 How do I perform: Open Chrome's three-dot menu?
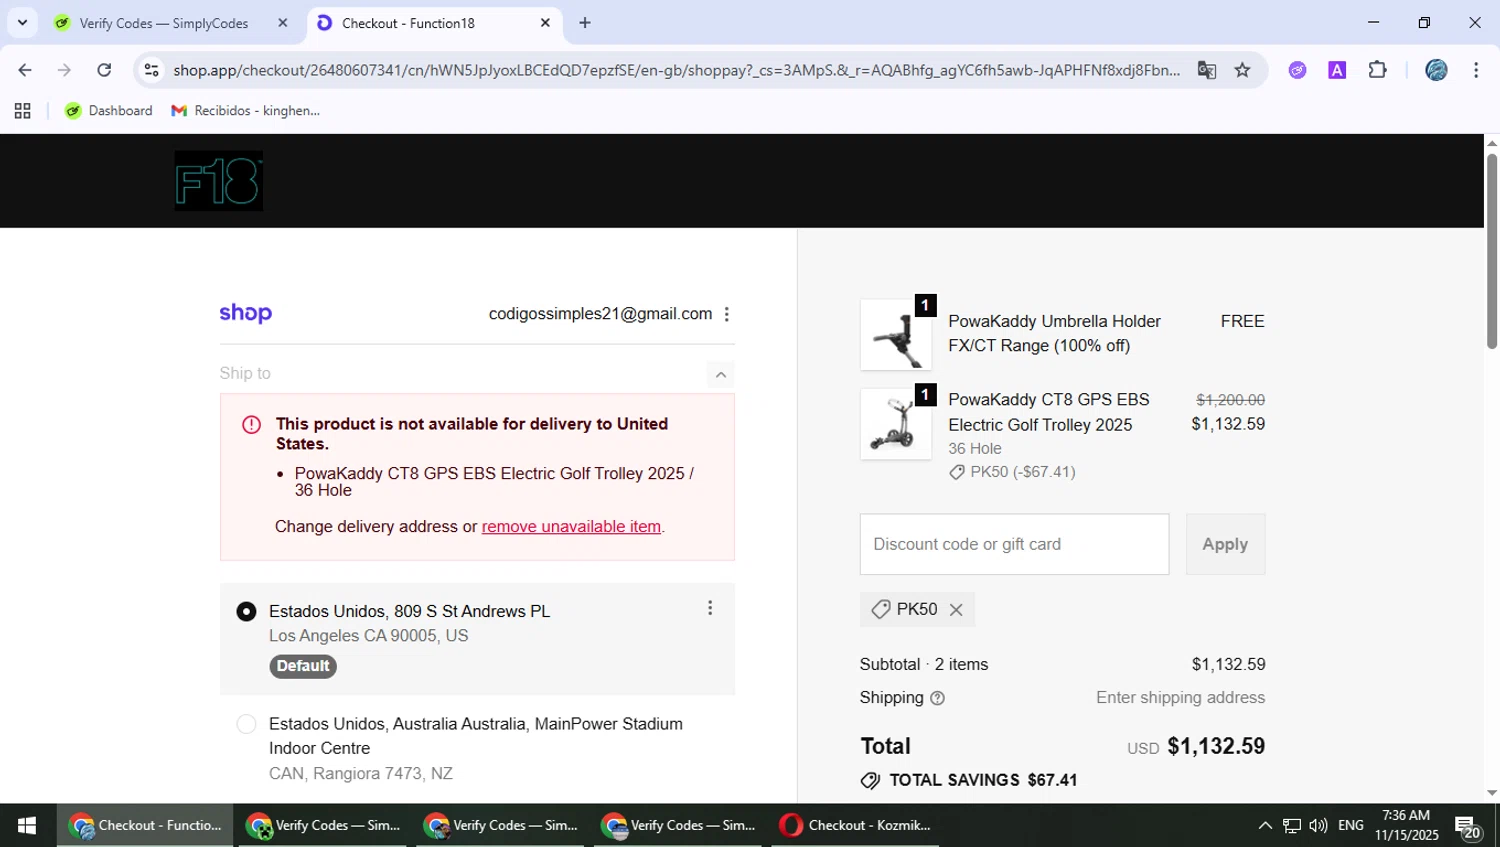[1476, 70]
